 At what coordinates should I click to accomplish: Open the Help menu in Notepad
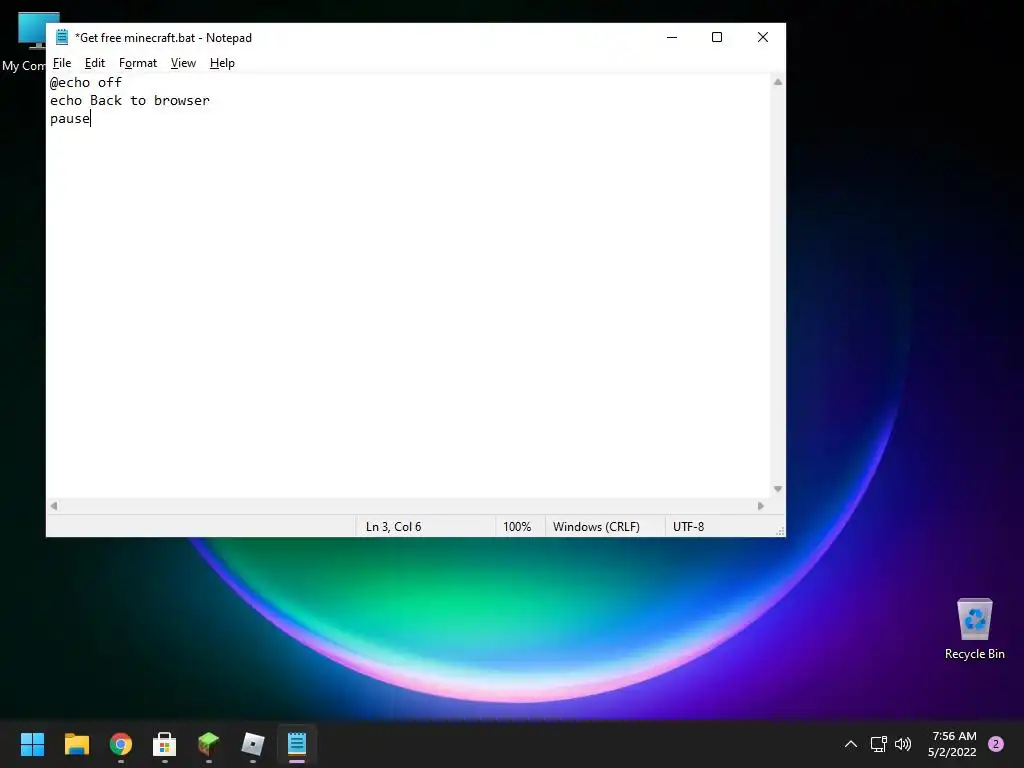pos(222,63)
